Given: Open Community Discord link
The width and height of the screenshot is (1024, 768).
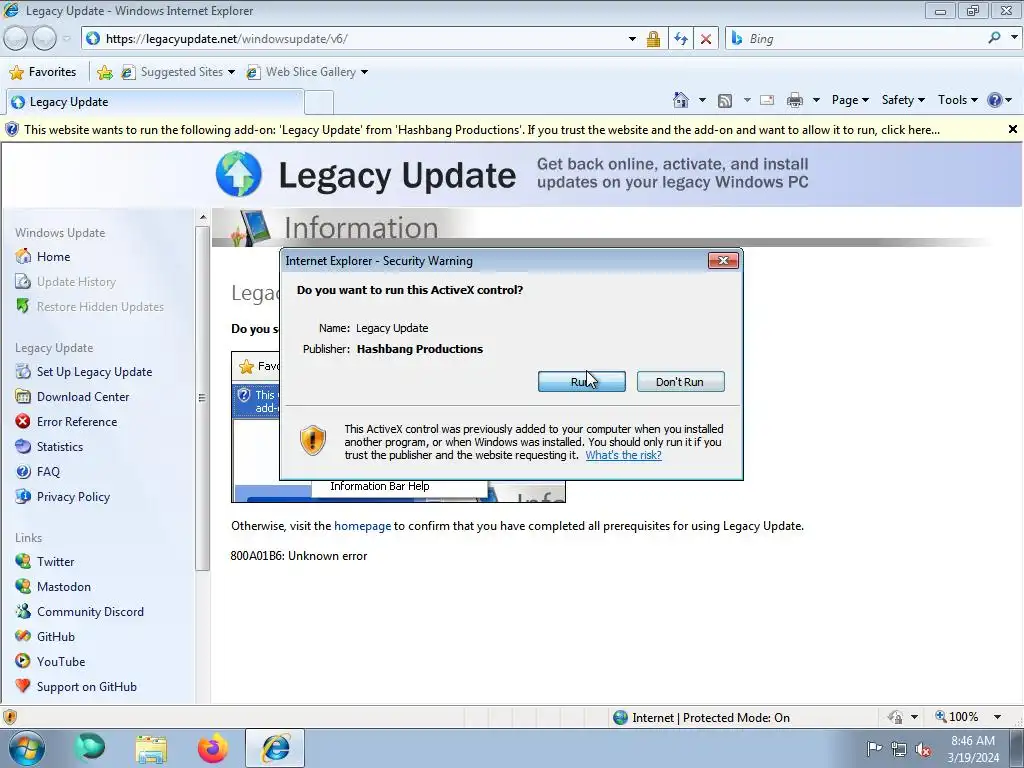Looking at the screenshot, I should 90,611.
